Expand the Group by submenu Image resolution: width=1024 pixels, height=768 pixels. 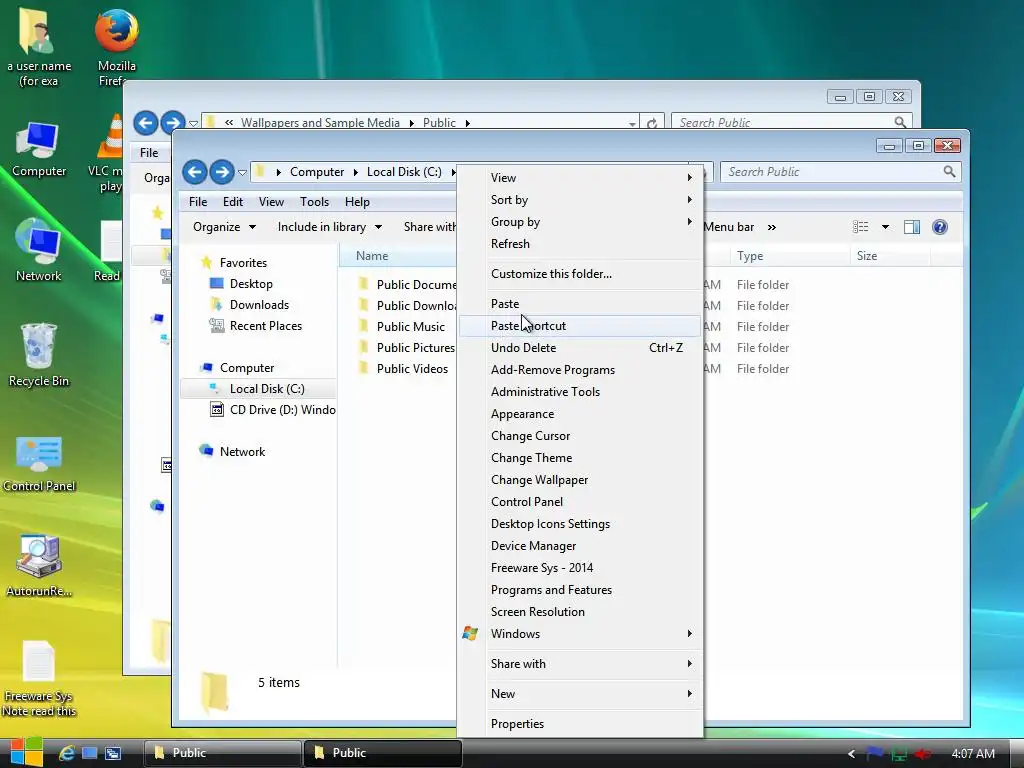580,222
